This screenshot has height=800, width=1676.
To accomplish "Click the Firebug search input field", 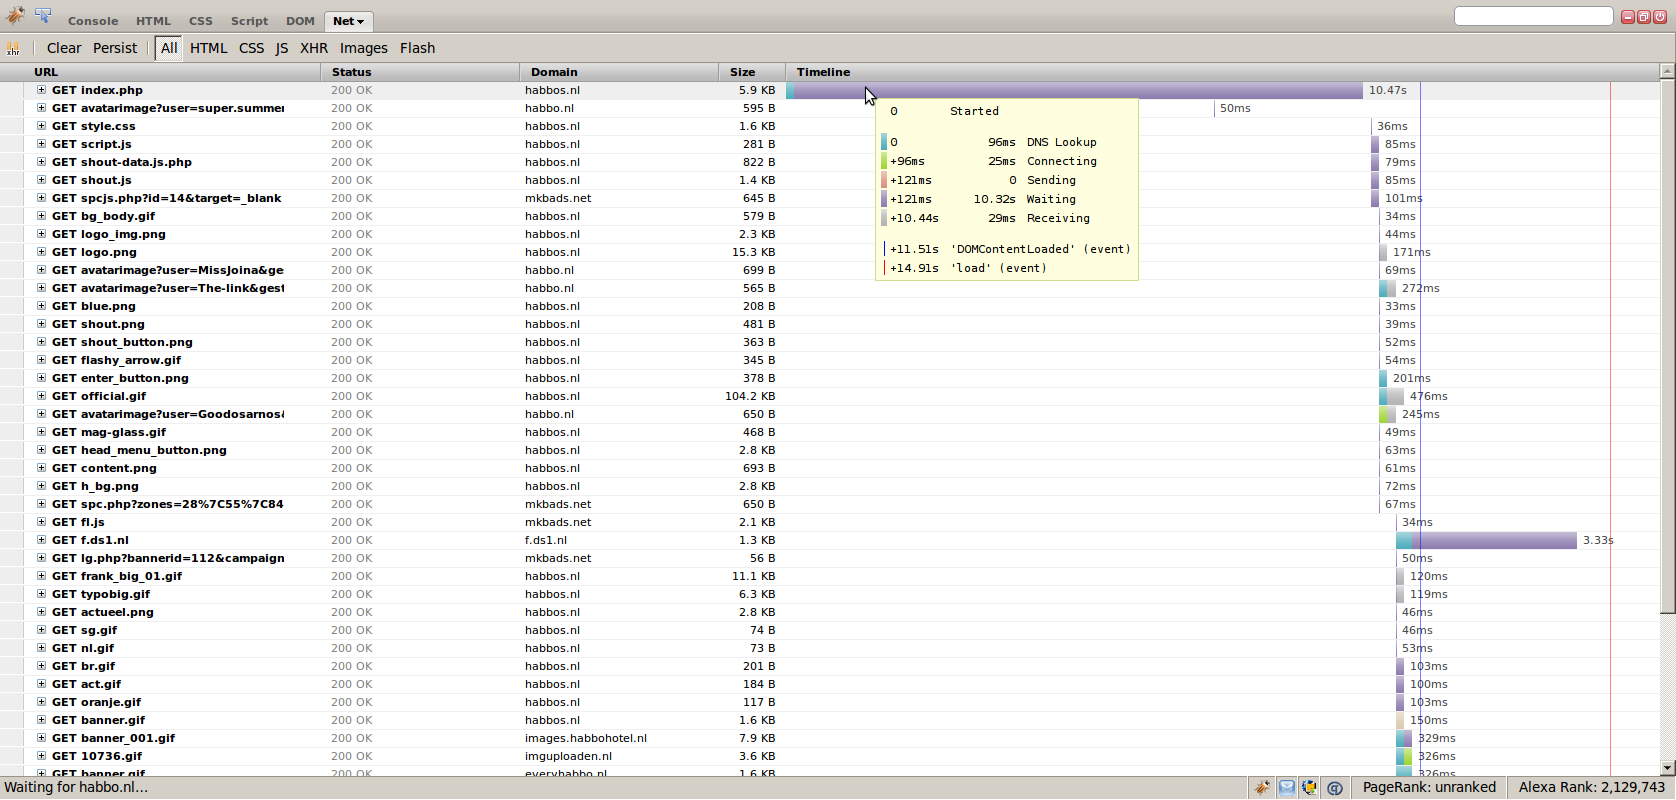I will pyautogui.click(x=1533, y=16).
